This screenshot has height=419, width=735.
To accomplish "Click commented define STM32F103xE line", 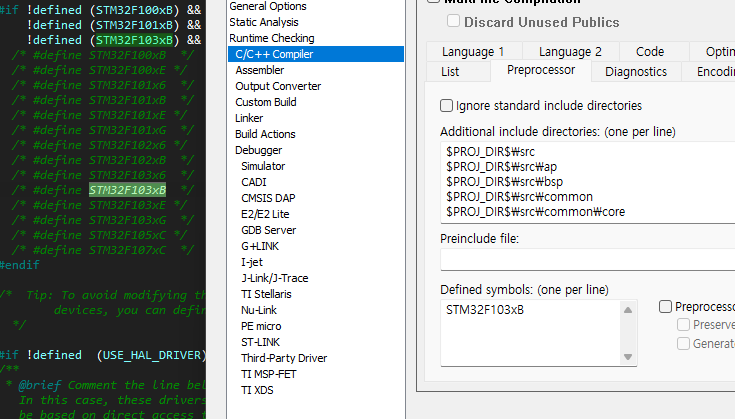I will point(99,205).
